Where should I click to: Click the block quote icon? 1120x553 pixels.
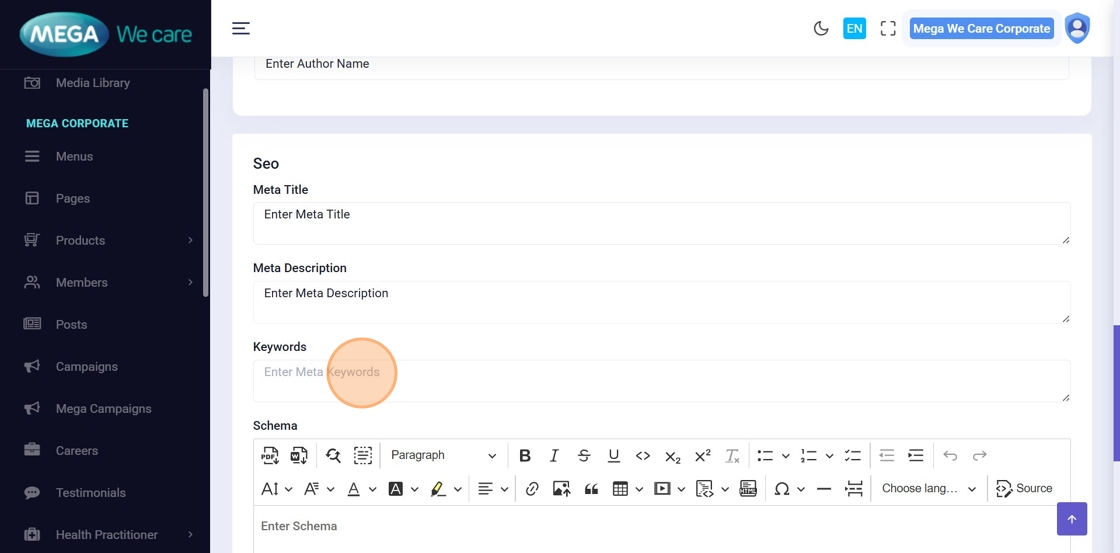coord(591,489)
